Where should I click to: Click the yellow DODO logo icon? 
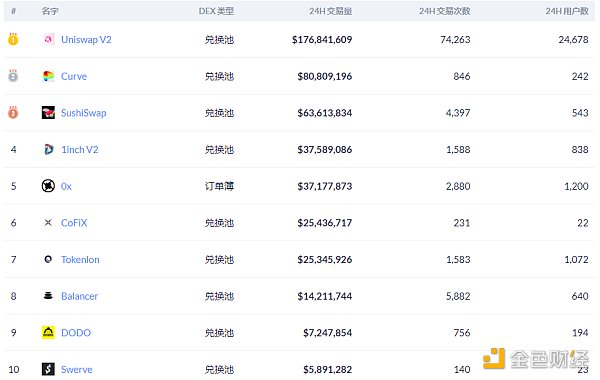(x=48, y=333)
